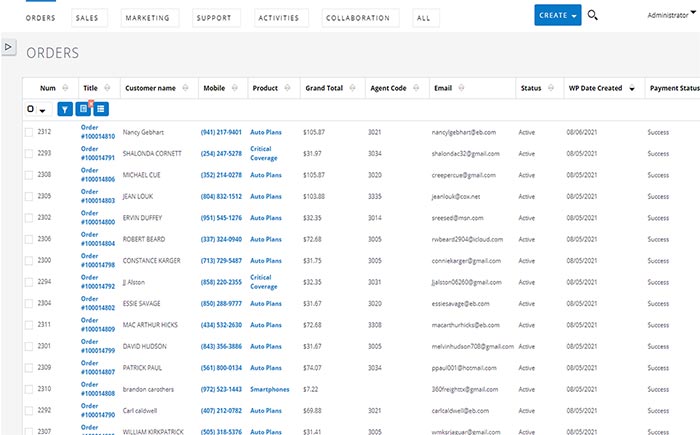Open Order #100014791 link
The width and height of the screenshot is (700, 435).
[x=98, y=153]
